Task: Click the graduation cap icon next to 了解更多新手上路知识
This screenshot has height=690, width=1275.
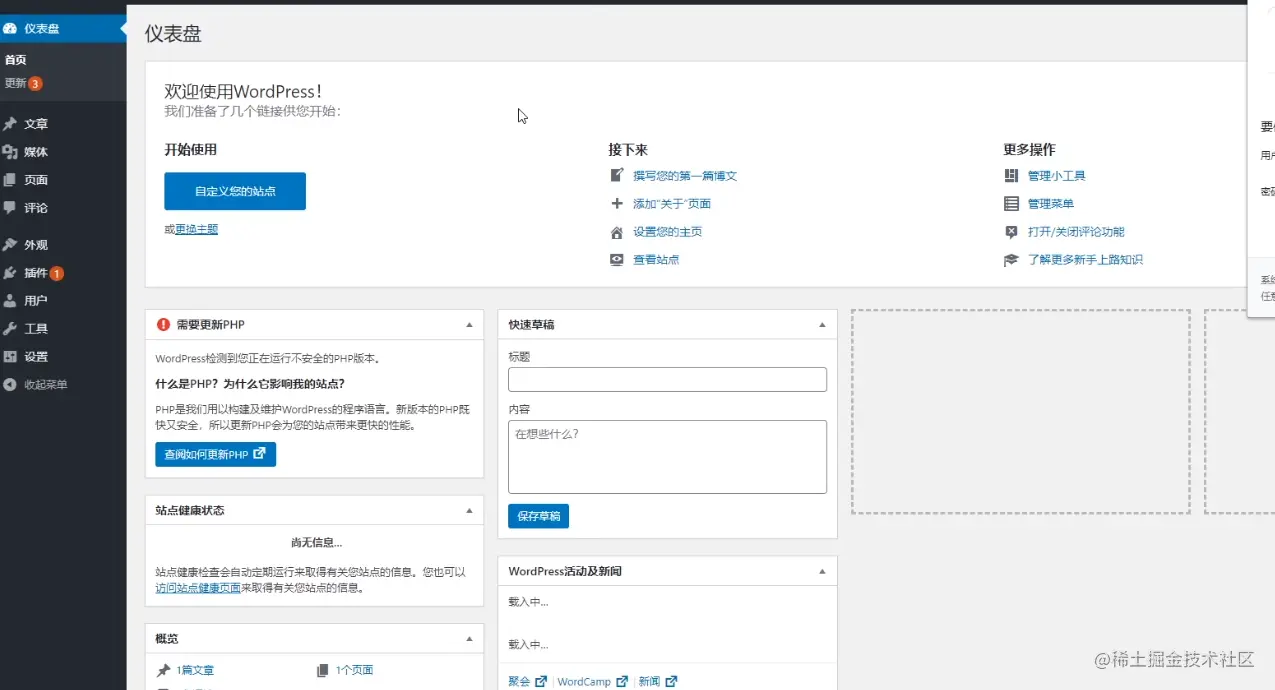Action: coord(1011,260)
